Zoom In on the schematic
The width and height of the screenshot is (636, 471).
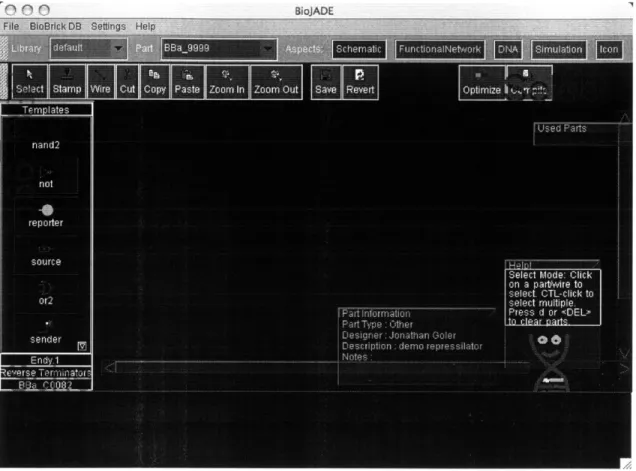pyautogui.click(x=227, y=82)
